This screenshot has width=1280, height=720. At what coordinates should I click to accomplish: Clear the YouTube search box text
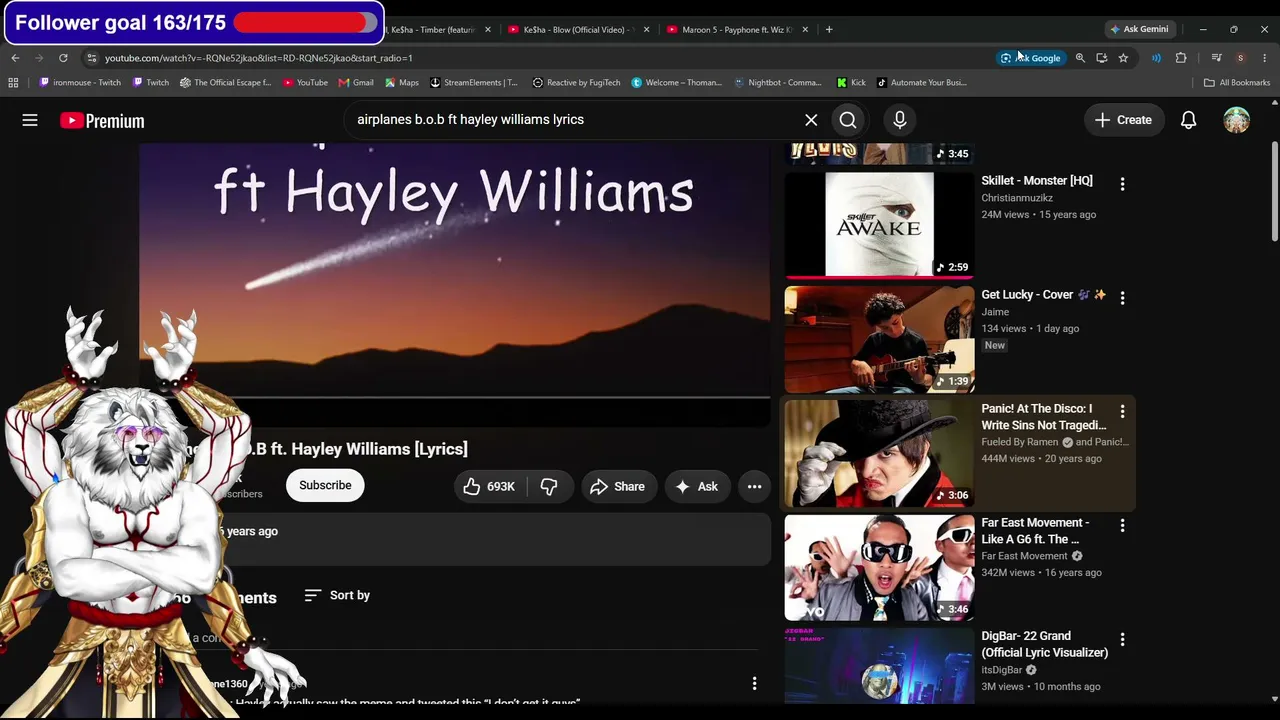coord(811,120)
